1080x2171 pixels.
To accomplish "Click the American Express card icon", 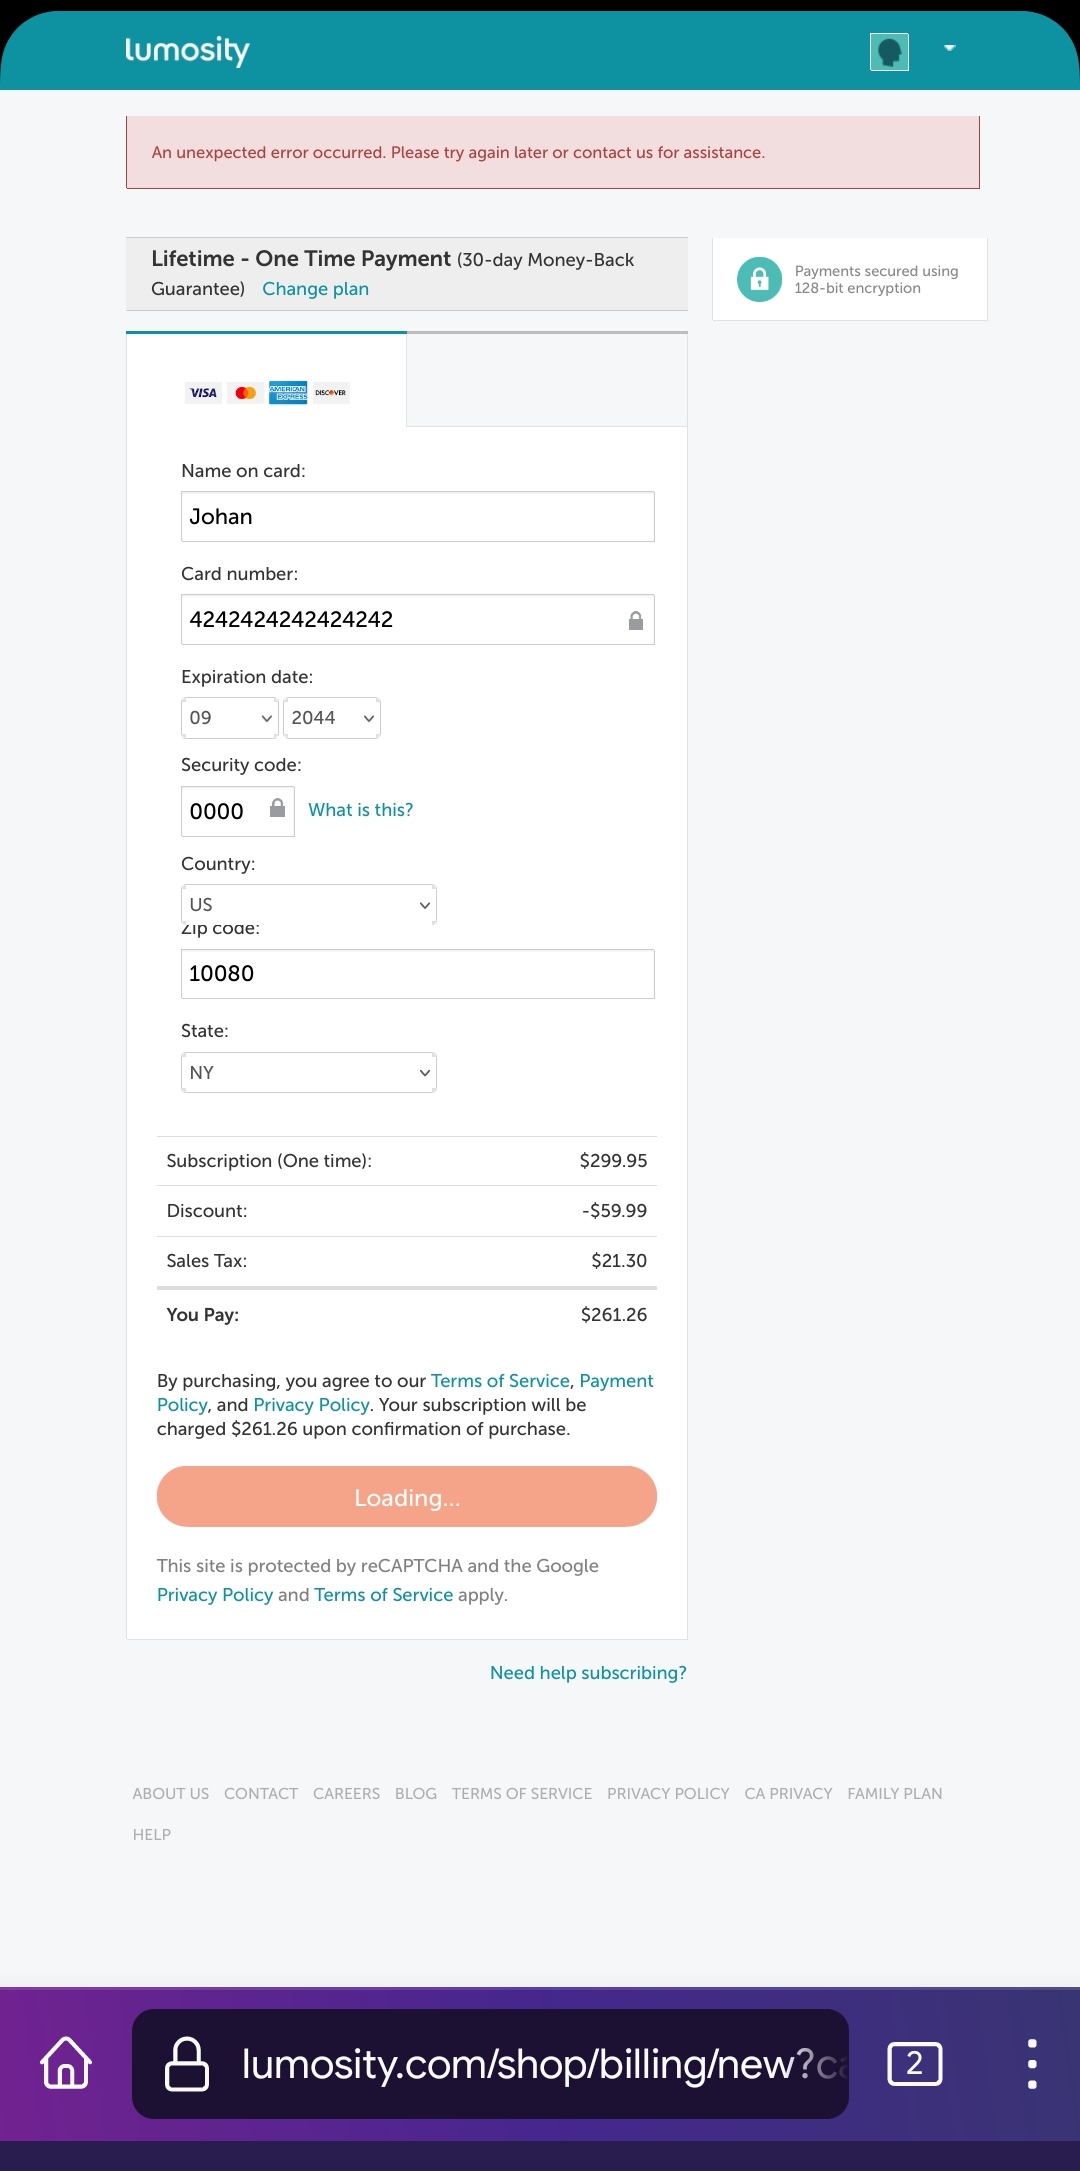I will point(288,393).
